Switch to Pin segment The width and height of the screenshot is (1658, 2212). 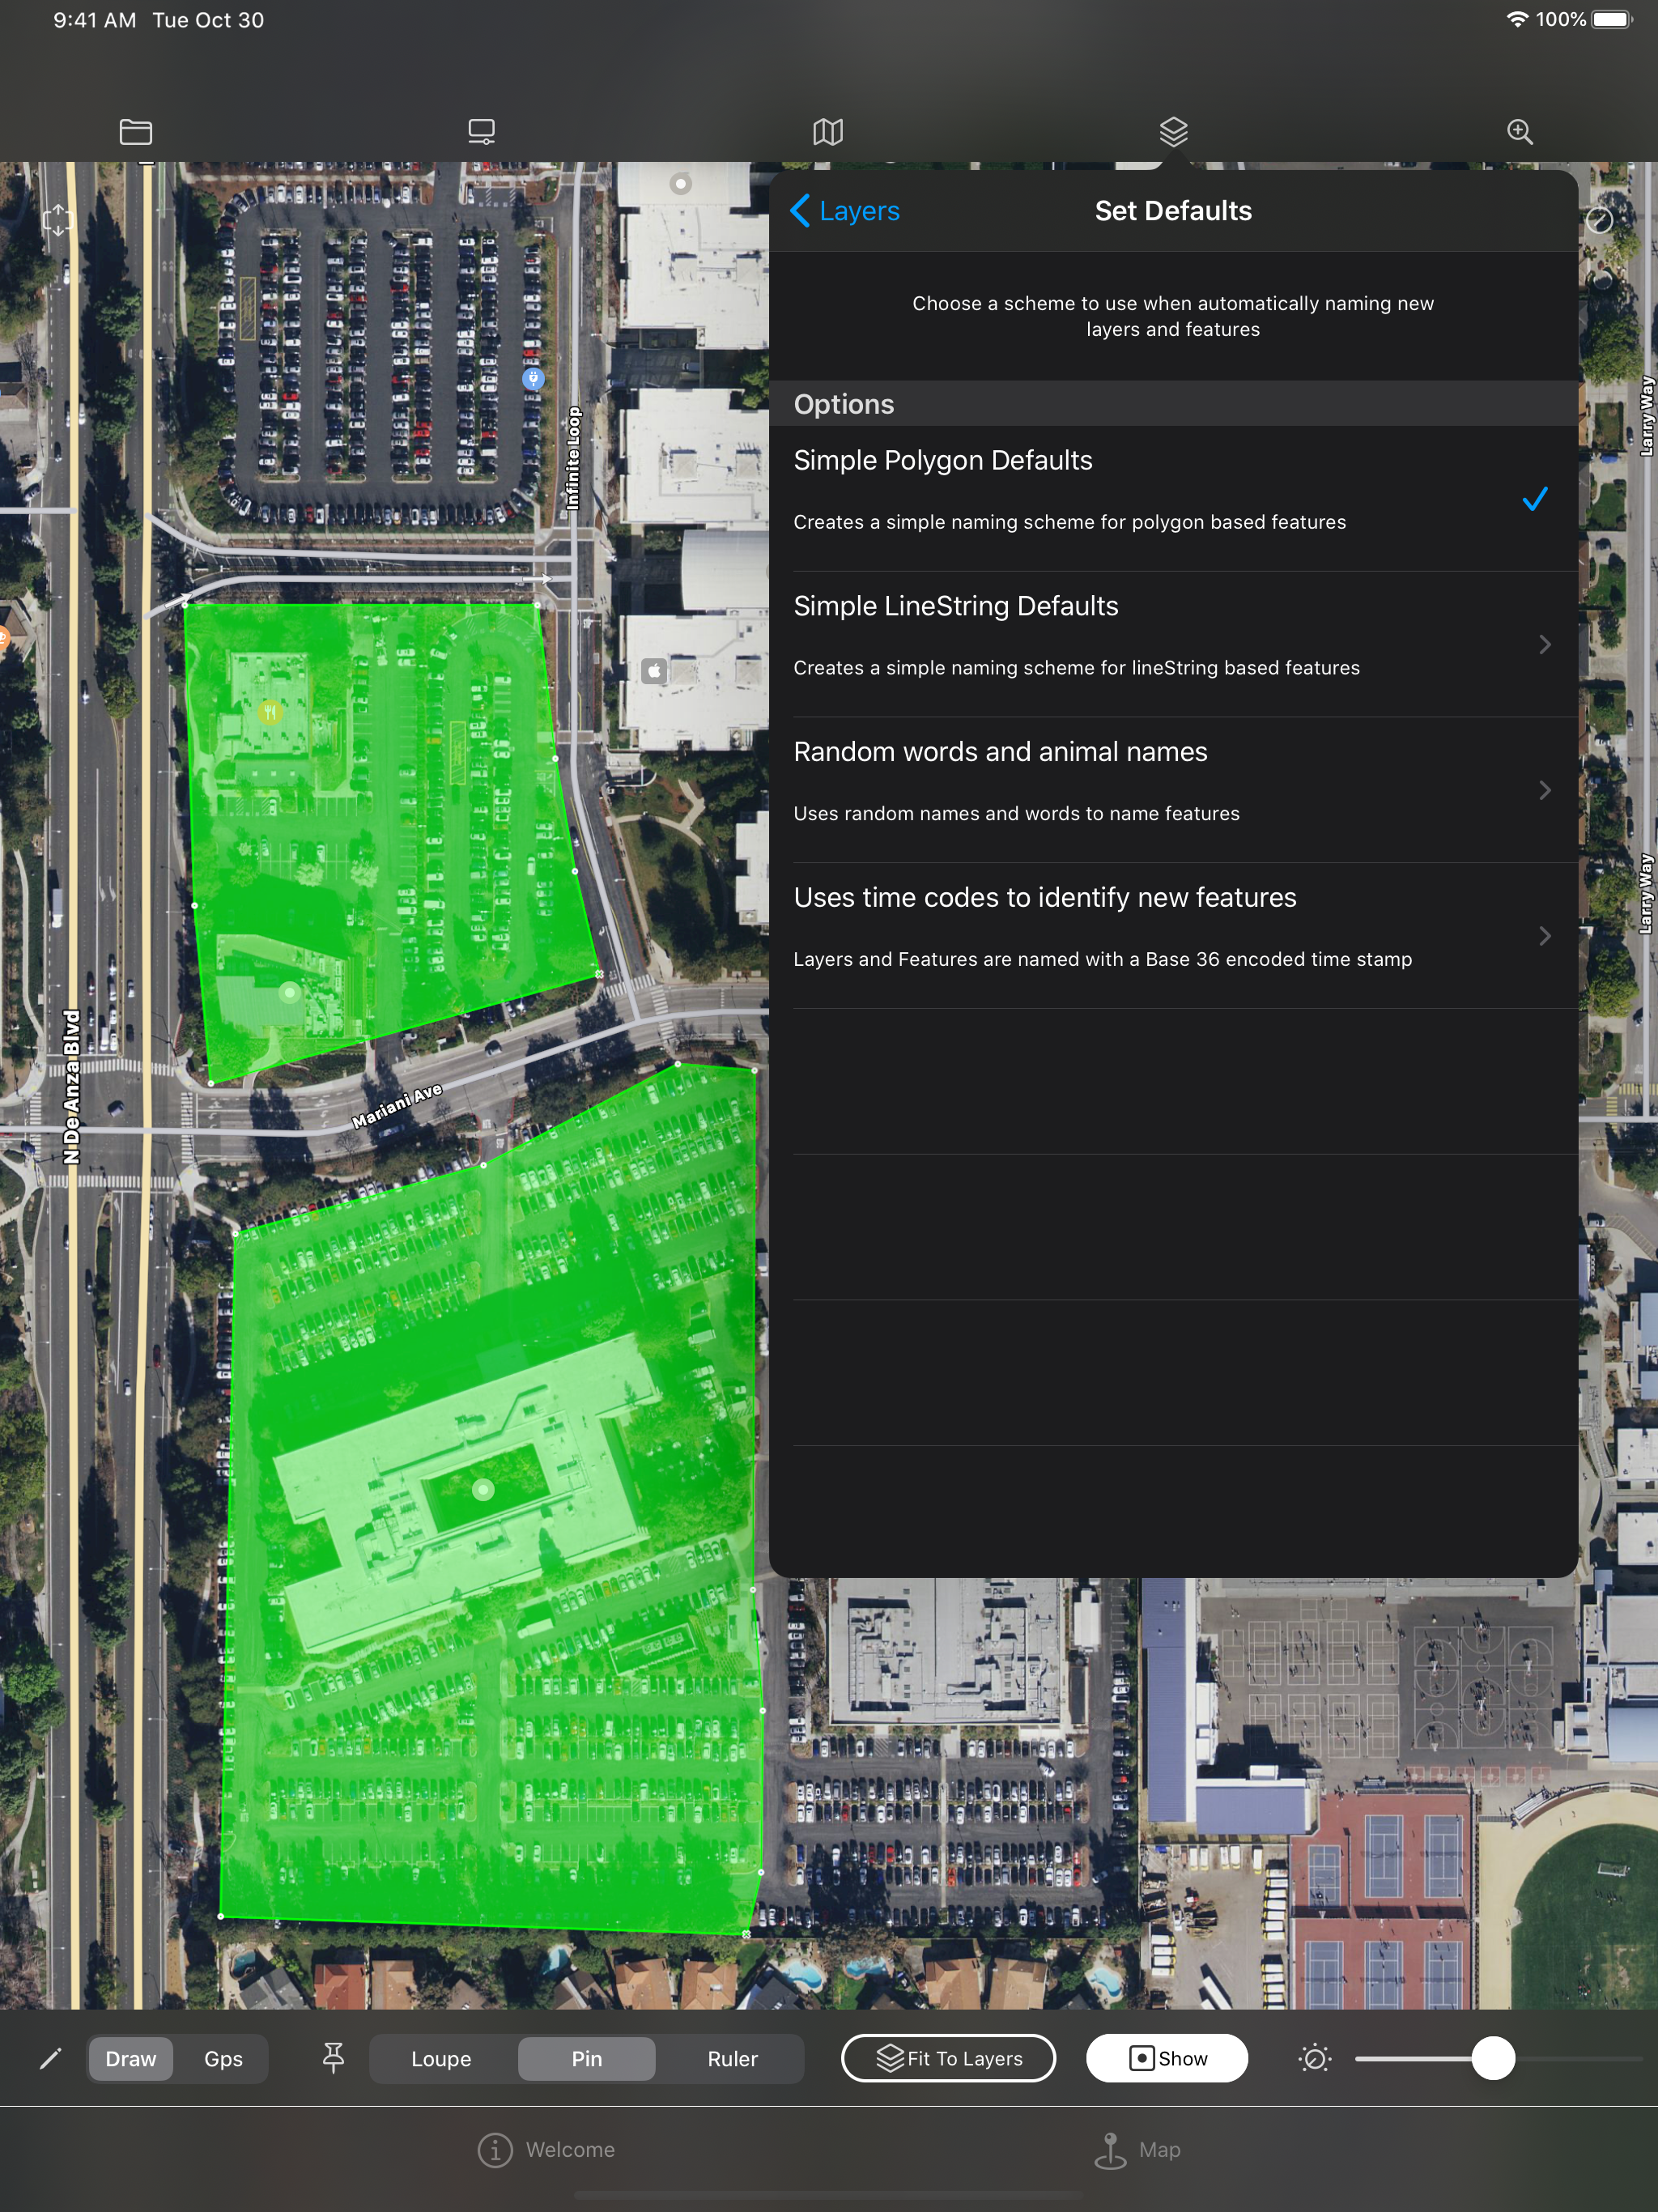point(587,2058)
